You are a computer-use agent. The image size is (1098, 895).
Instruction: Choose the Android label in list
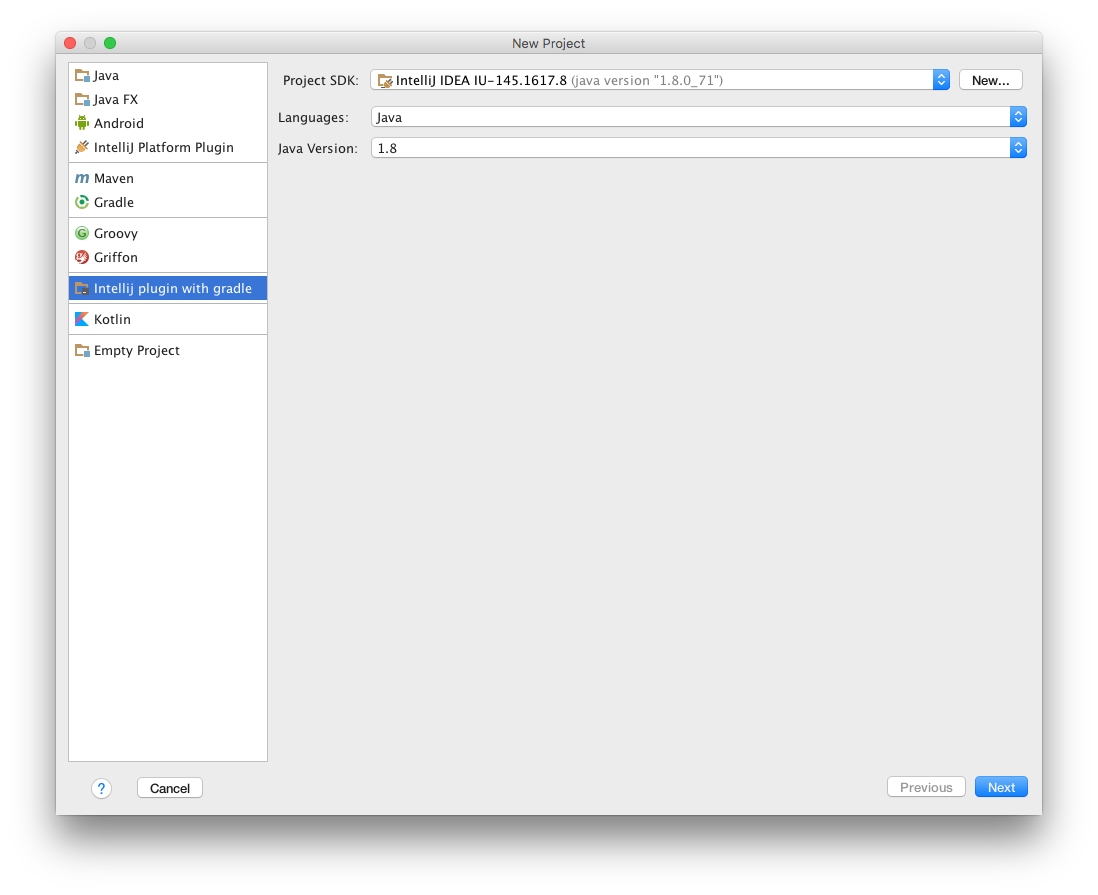click(119, 123)
